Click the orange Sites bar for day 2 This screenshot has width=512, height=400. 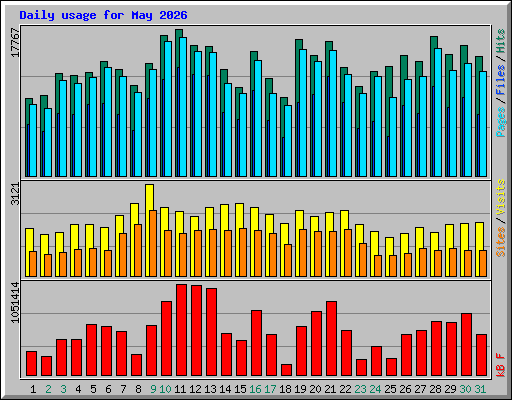coord(48,265)
